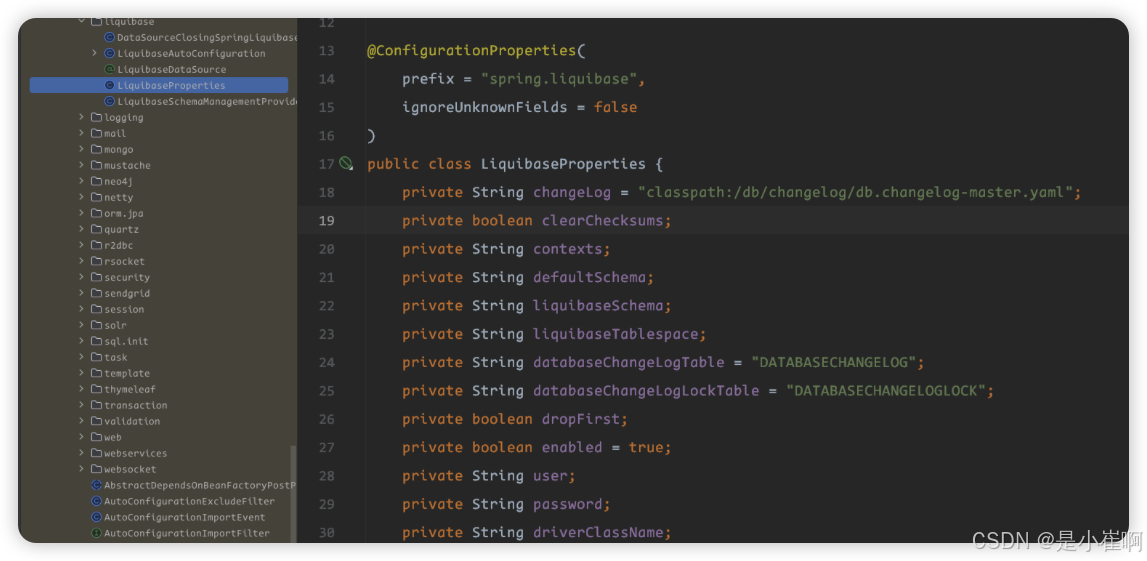Click the dropFirst field

[x=582, y=419]
